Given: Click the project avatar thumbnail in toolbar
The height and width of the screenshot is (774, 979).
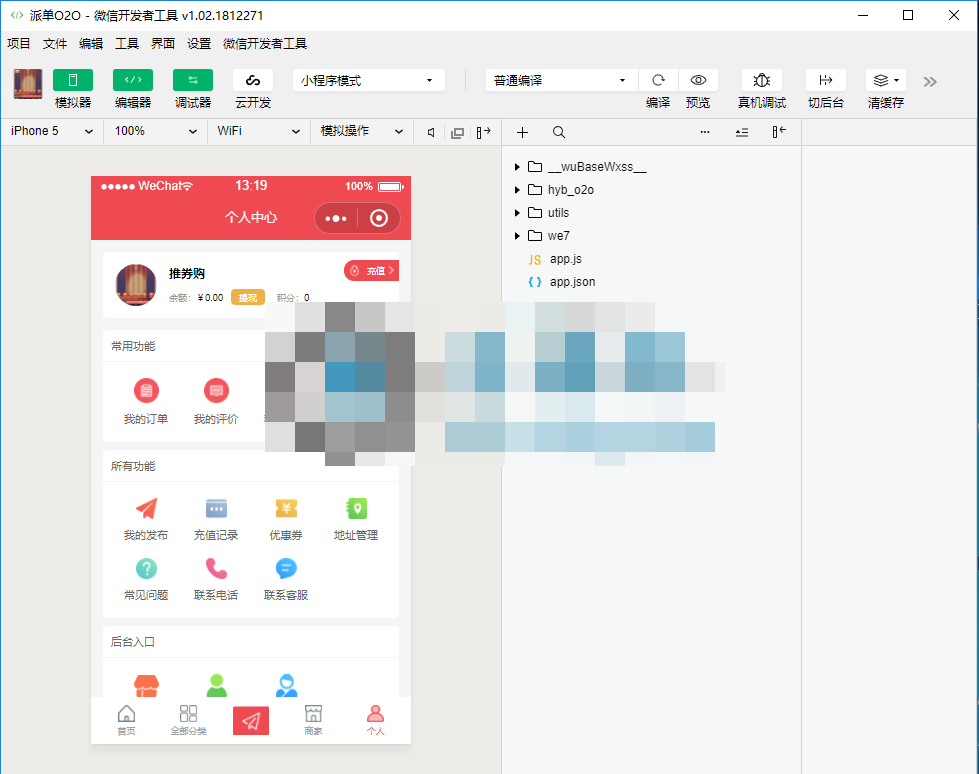Looking at the screenshot, I should (28, 84).
